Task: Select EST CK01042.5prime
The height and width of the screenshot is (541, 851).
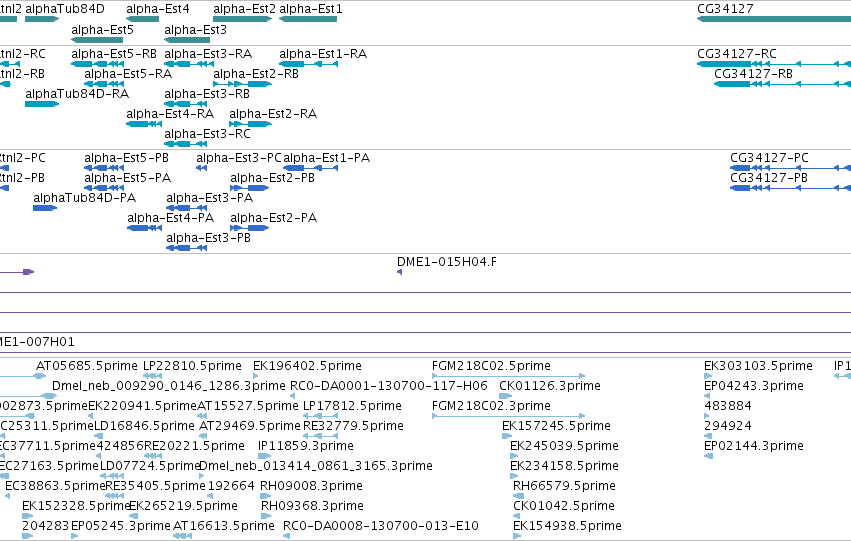Action: [517, 516]
